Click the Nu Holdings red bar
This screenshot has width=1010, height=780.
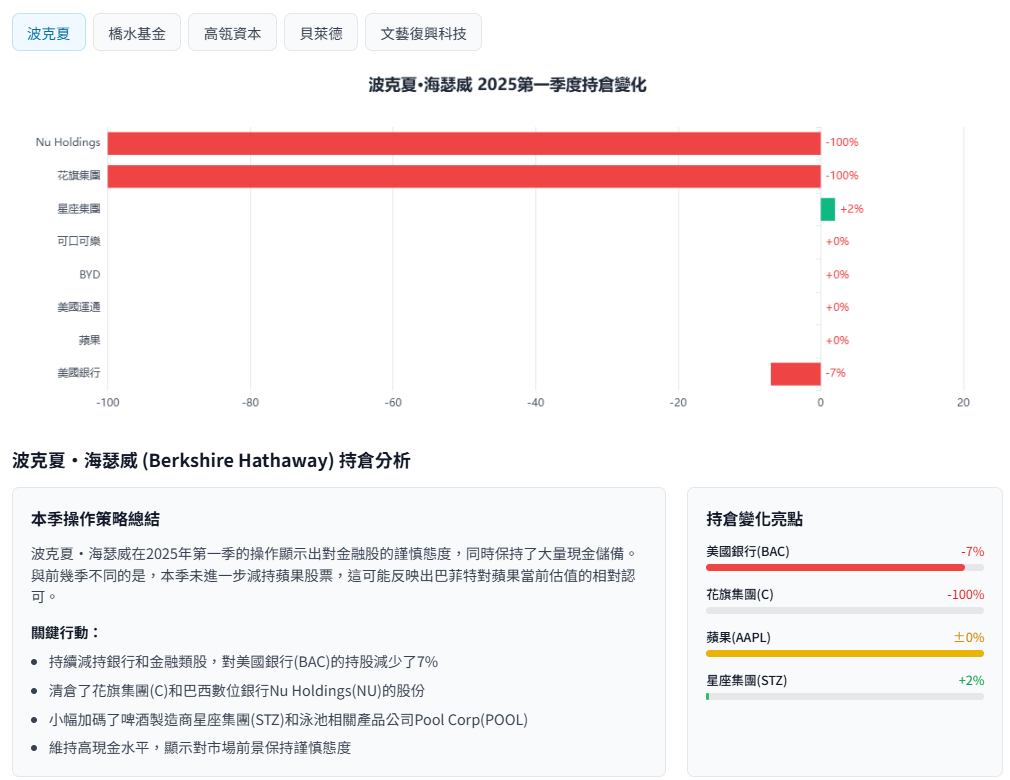click(x=464, y=143)
